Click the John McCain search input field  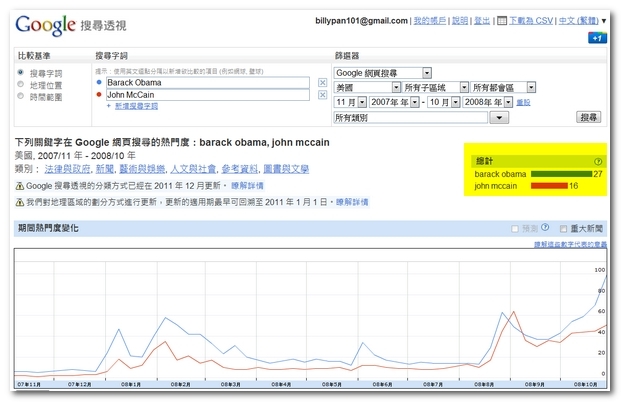tap(208, 95)
